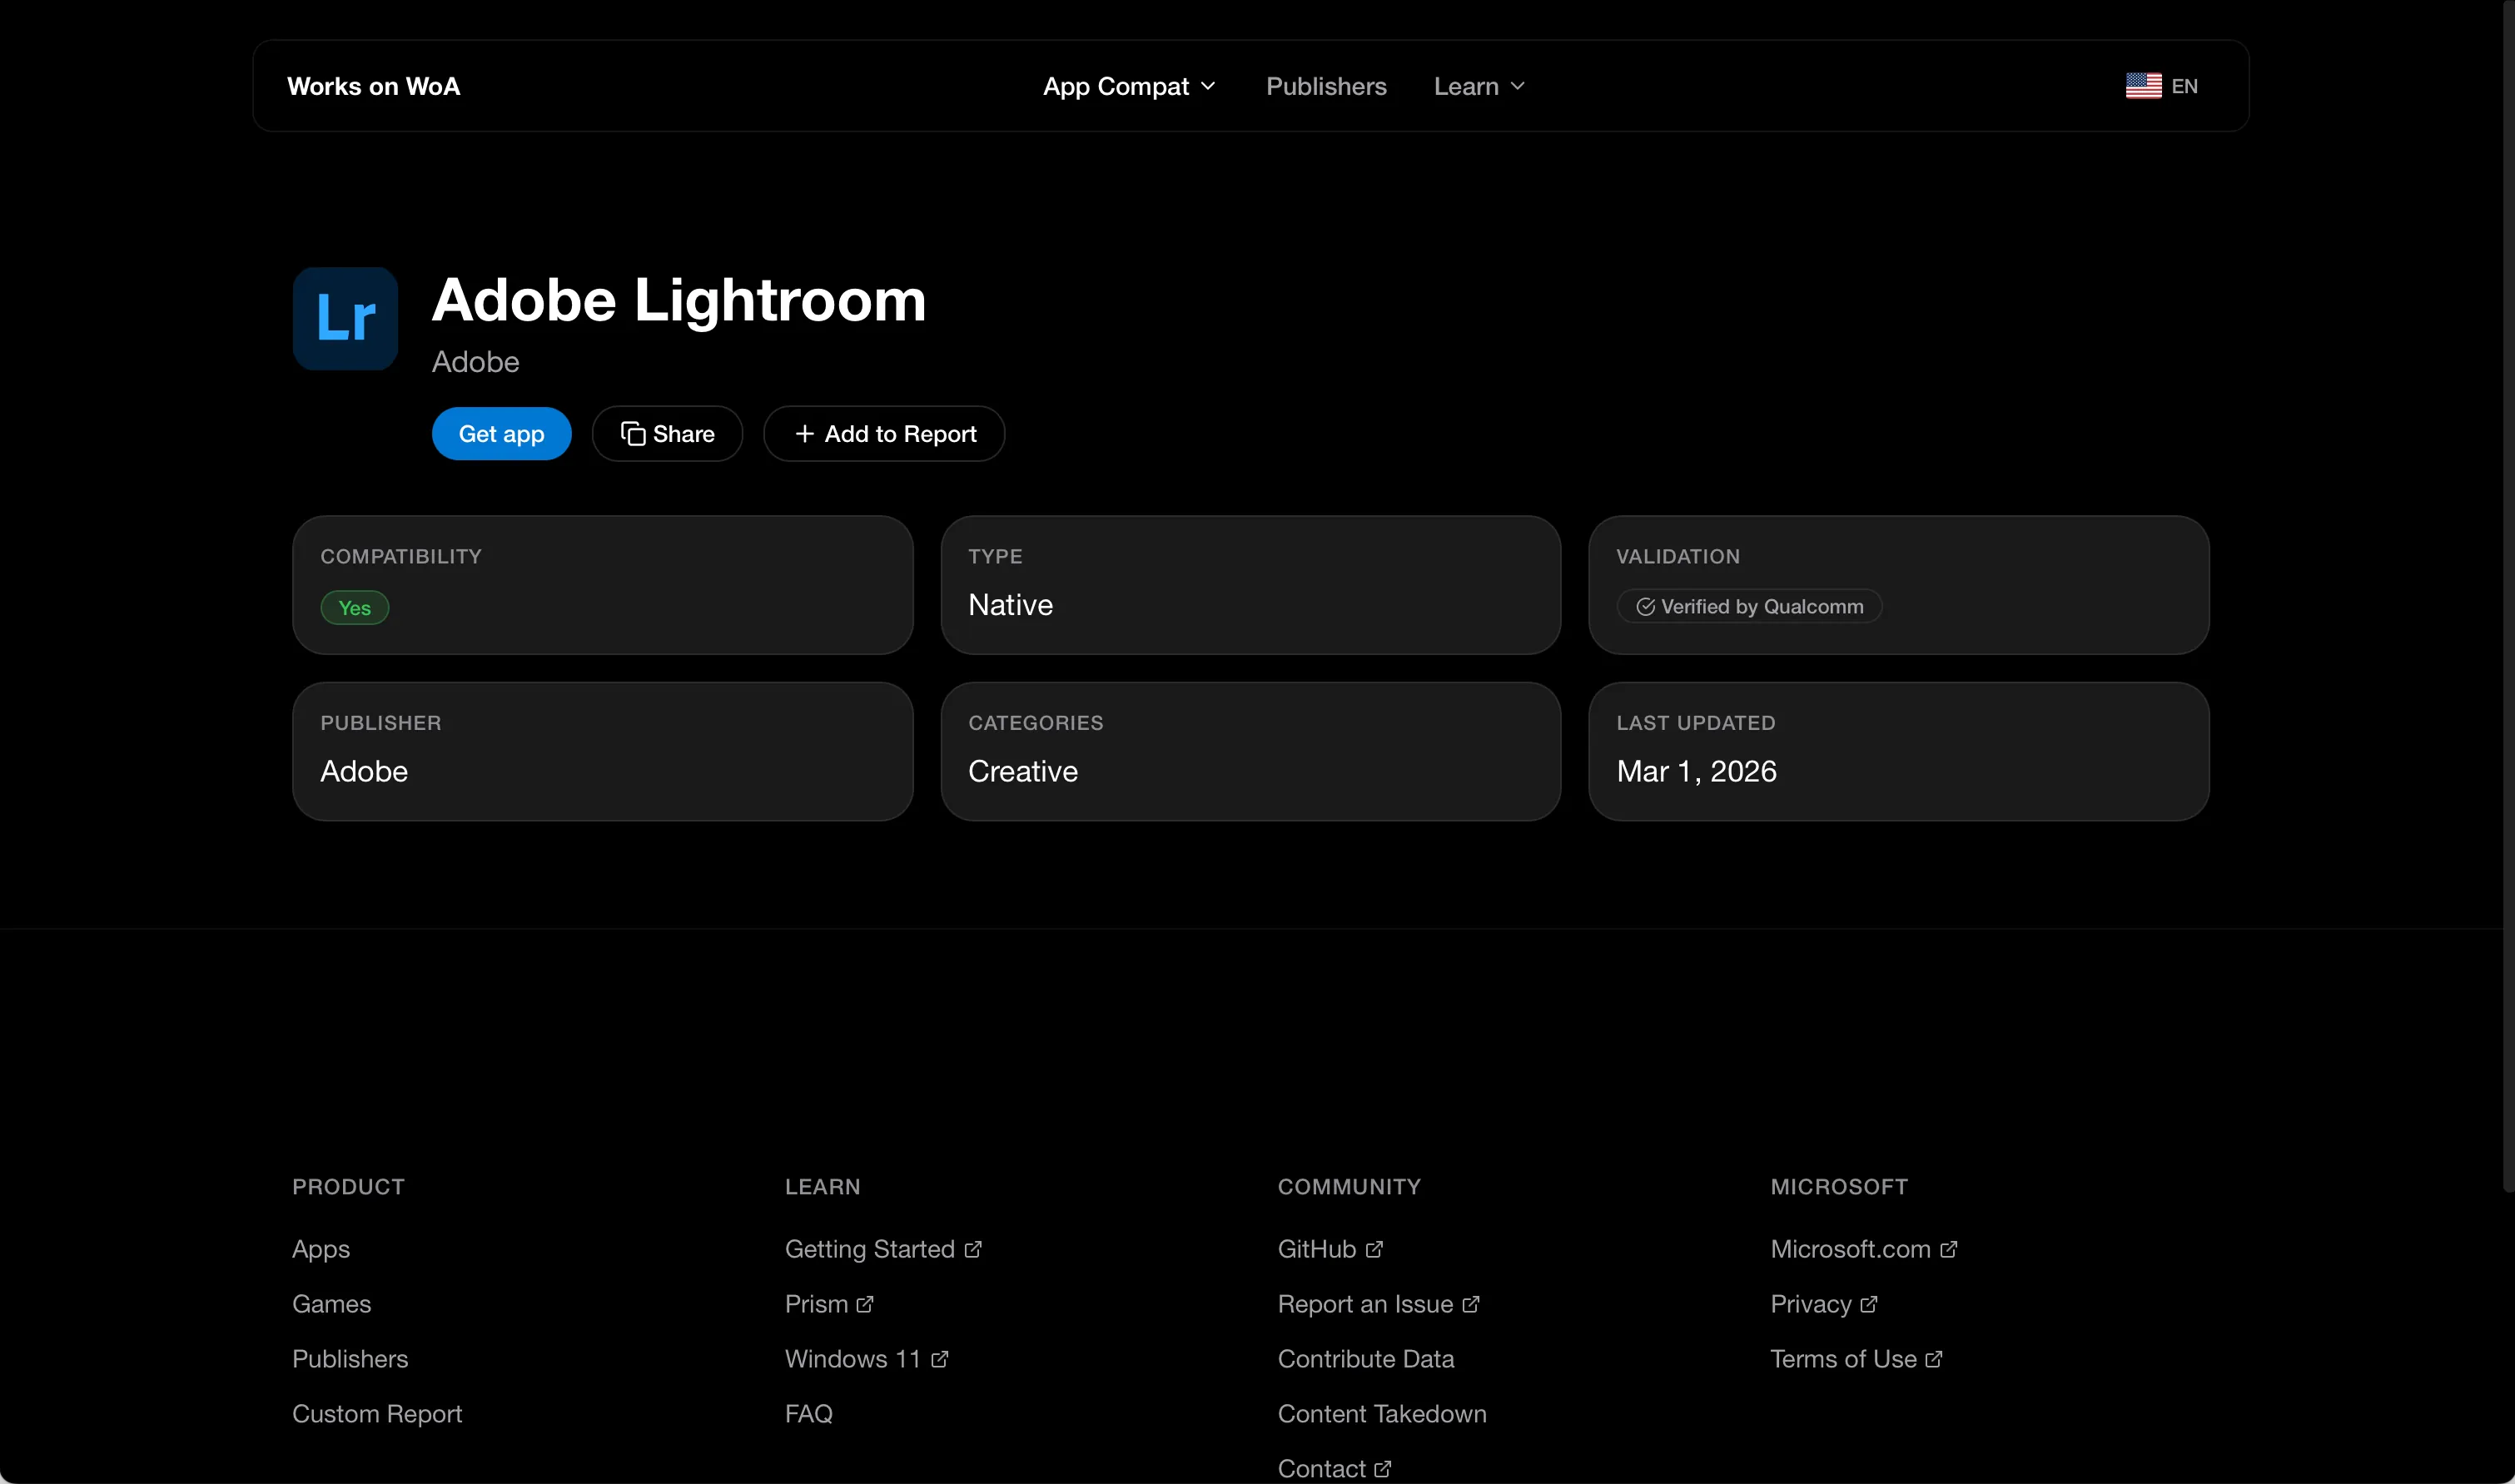Click the Share button
Image resolution: width=2515 pixels, height=1484 pixels.
(x=667, y=434)
